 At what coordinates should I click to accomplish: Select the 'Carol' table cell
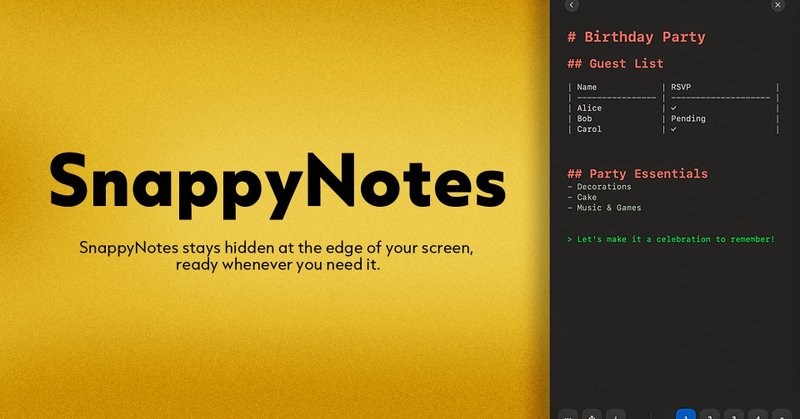click(589, 130)
